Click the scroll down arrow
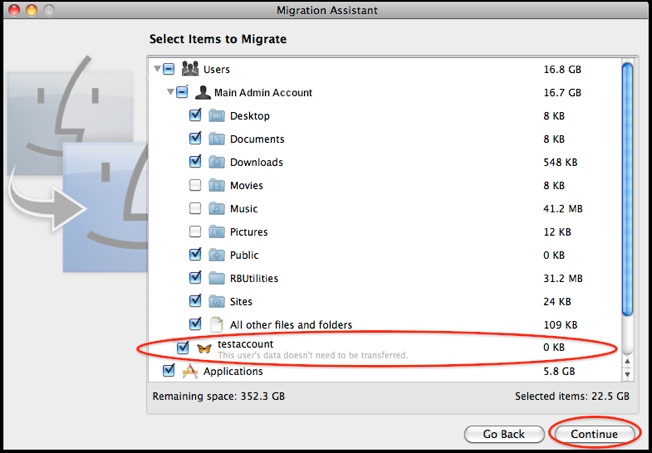The height and width of the screenshot is (453, 652). pos(627,375)
